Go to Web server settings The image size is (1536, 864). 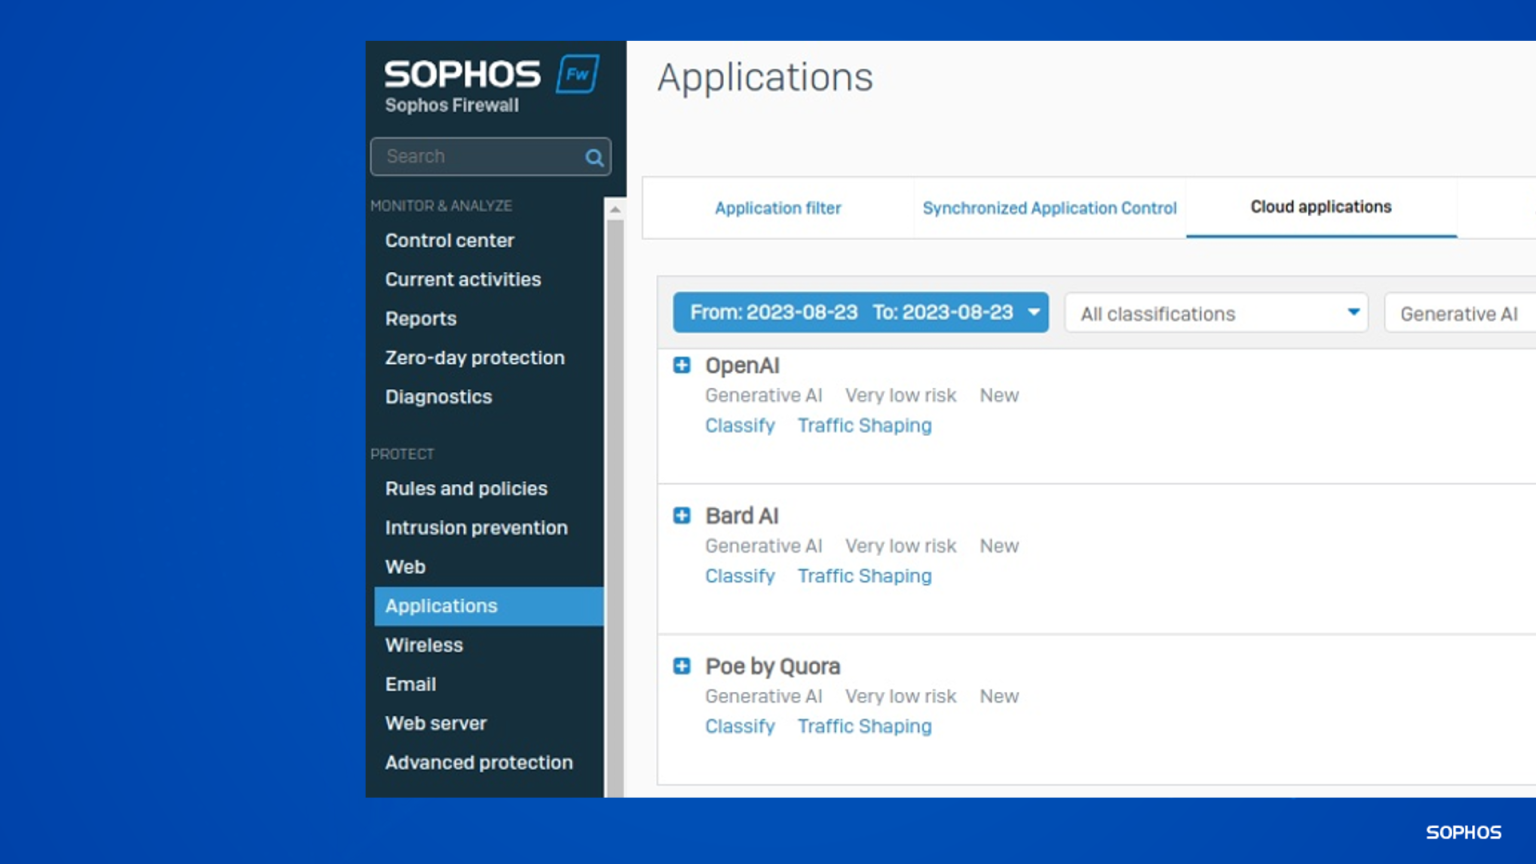click(x=436, y=723)
